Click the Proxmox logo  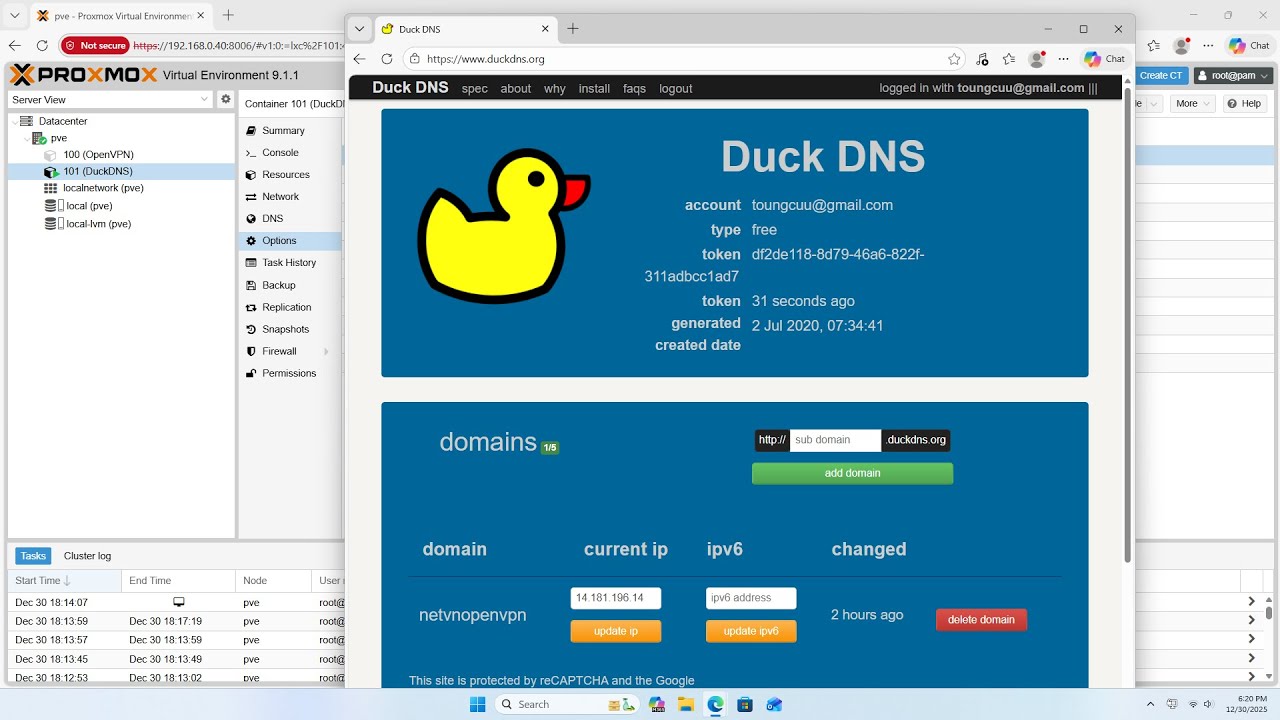pyautogui.click(x=84, y=75)
